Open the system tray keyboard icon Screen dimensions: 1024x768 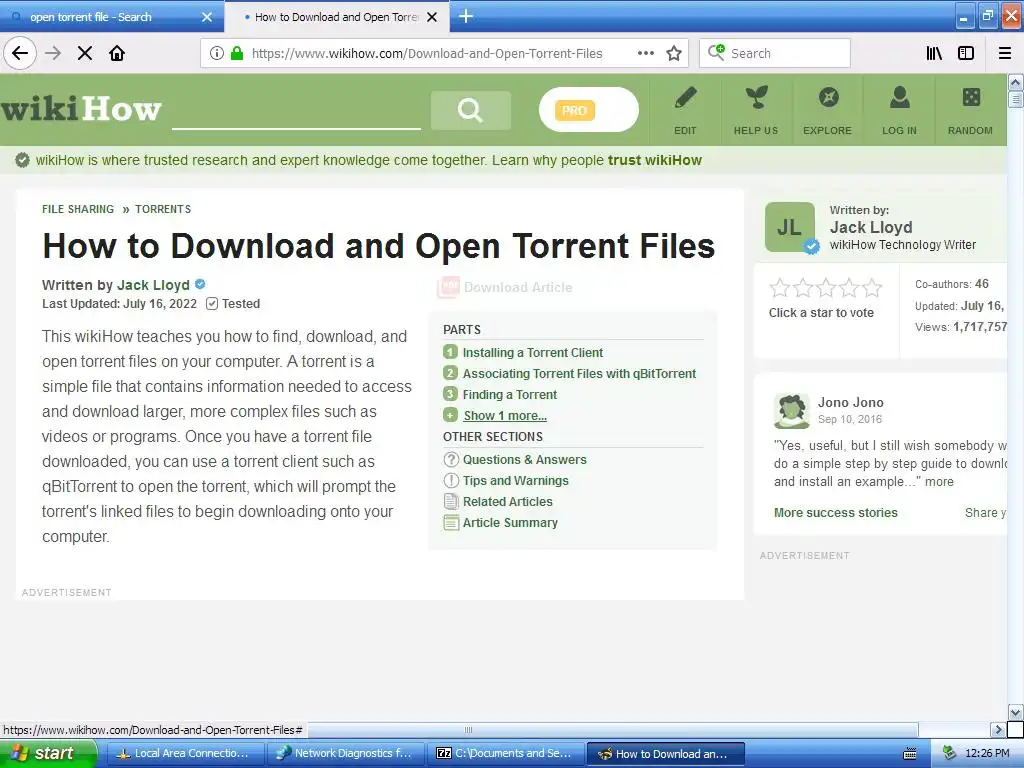910,754
